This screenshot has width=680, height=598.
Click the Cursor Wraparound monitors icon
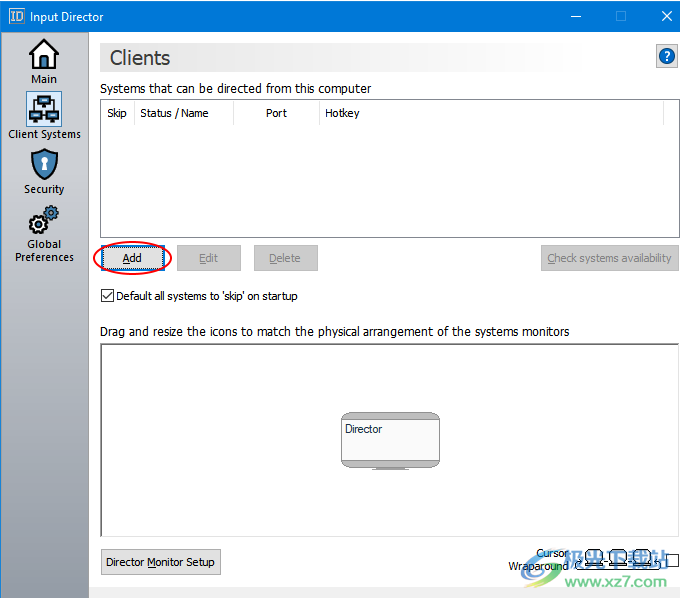(619, 559)
